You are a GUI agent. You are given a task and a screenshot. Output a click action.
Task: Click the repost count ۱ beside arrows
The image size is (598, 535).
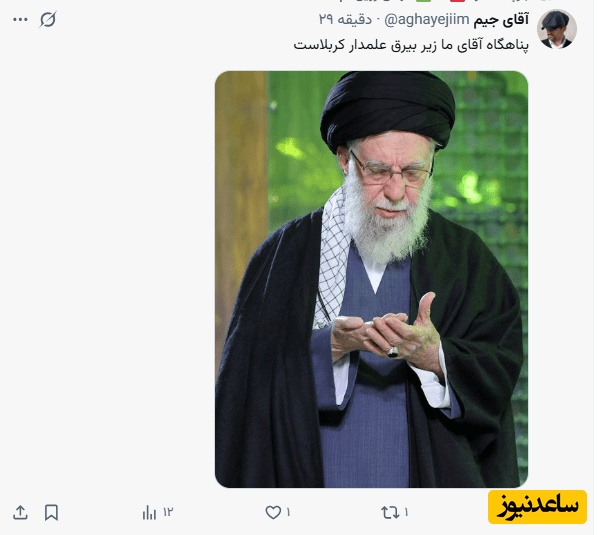click(x=406, y=512)
